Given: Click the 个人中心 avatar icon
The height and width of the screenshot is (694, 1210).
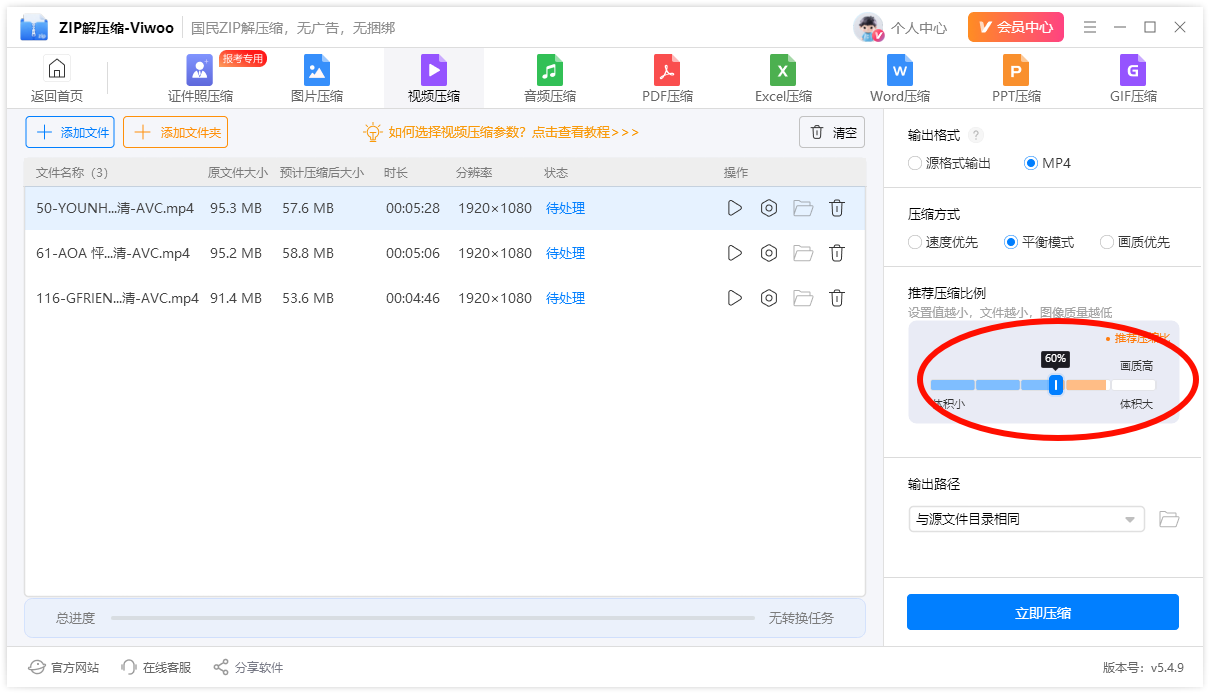Looking at the screenshot, I should pos(868,27).
